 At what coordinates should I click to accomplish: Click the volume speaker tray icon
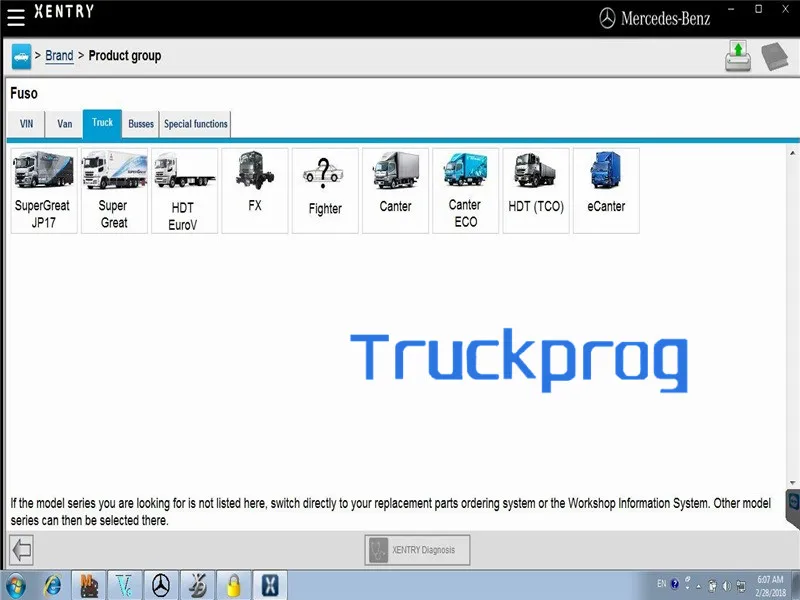(726, 586)
